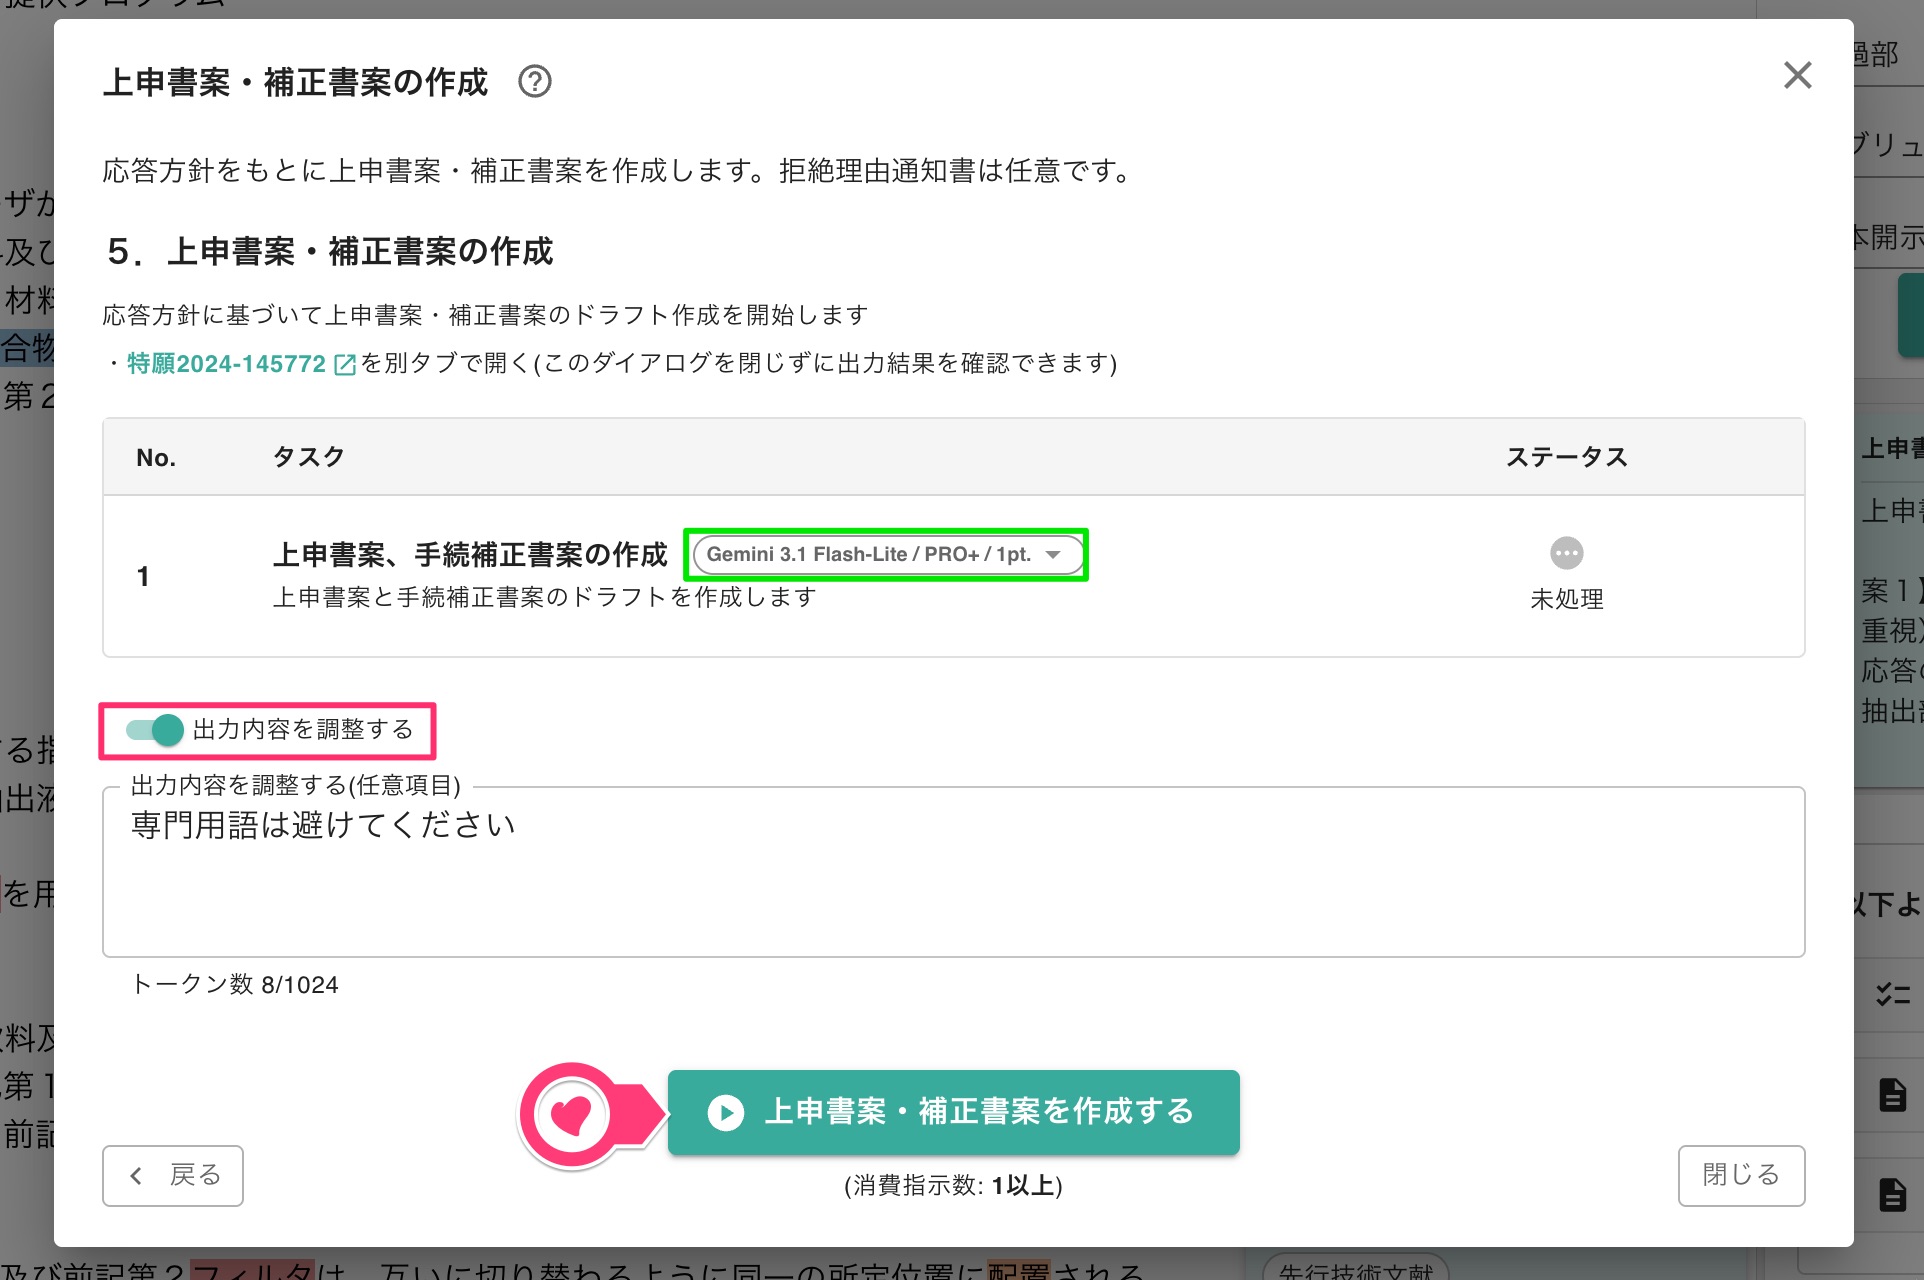This screenshot has width=1924, height=1280.
Task: Click the external link icon beside 特願2024-145772
Action: (x=344, y=364)
